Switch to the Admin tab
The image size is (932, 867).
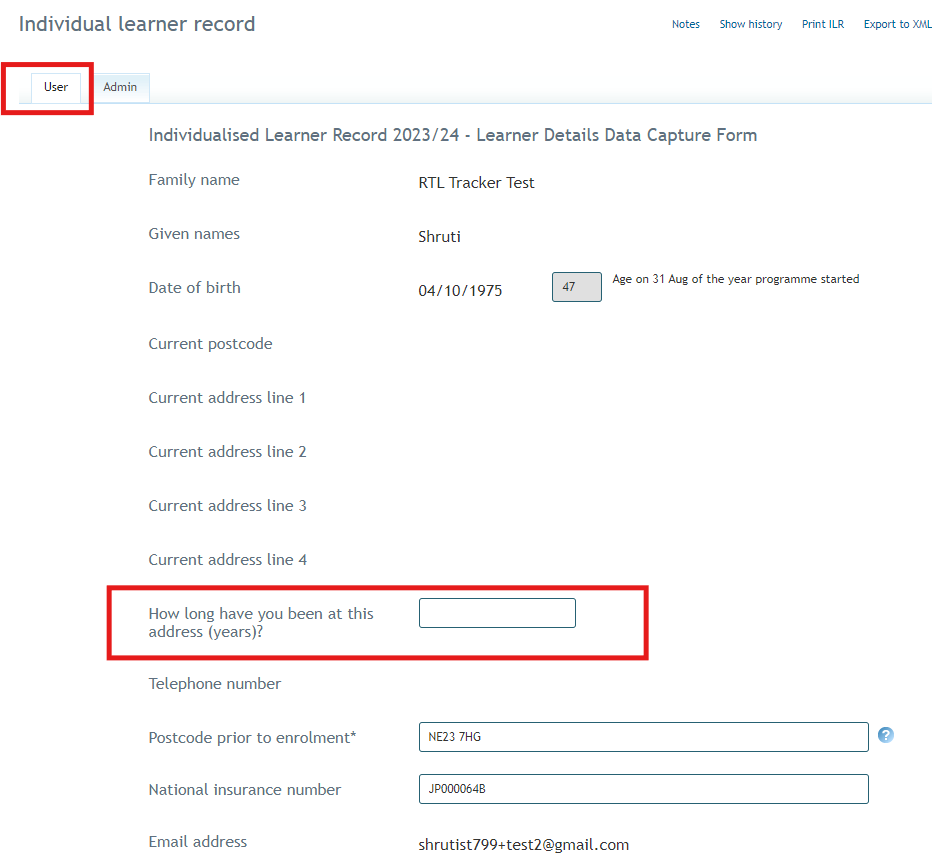click(120, 87)
